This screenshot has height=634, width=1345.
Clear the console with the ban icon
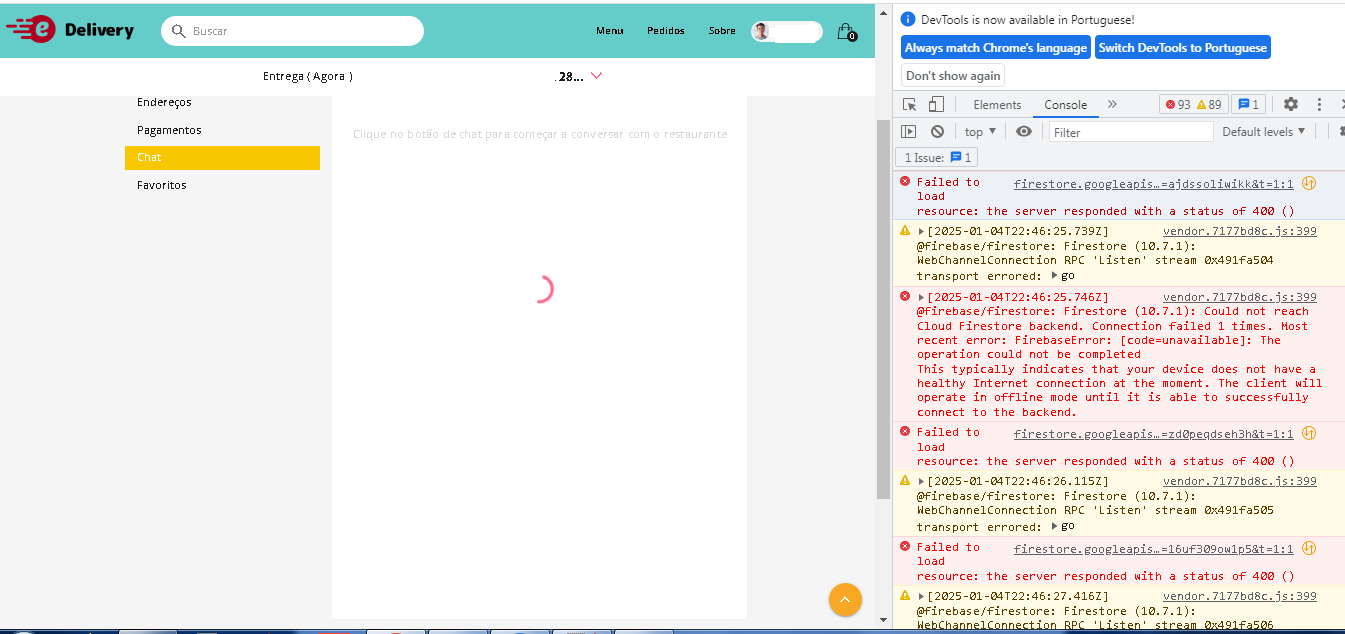click(x=937, y=131)
